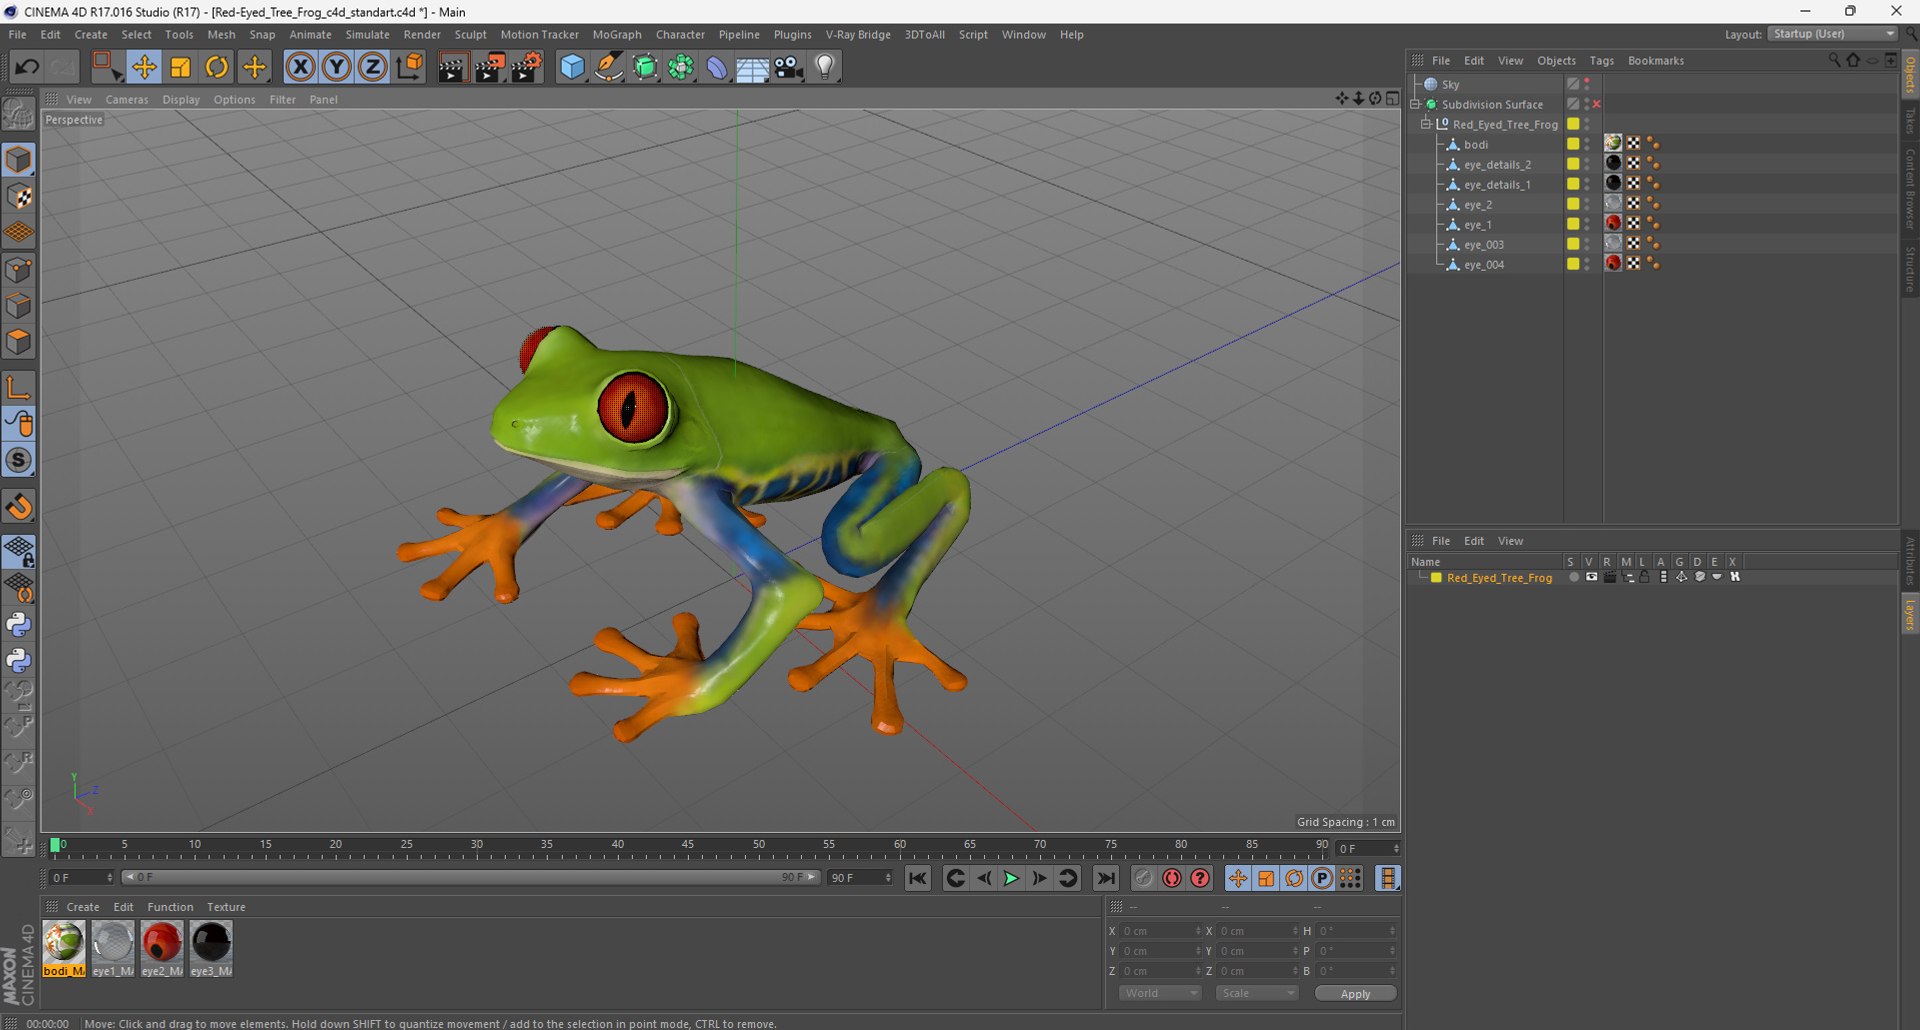
Task: Collapse the Subdivision Surface tree node
Action: click(x=1416, y=104)
